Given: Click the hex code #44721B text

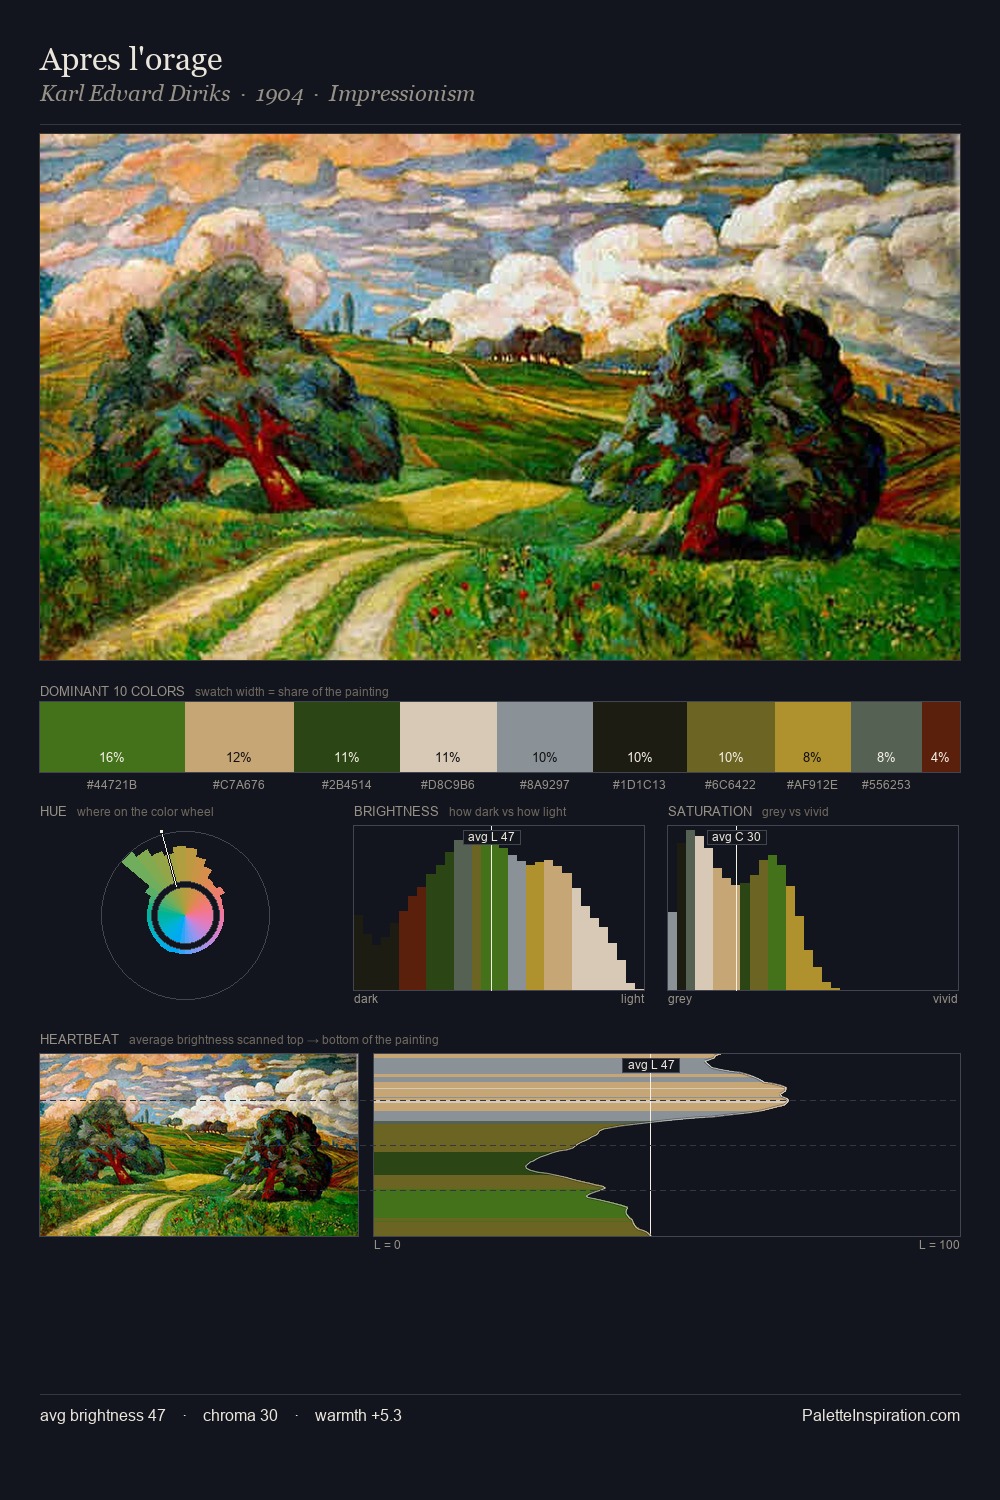Looking at the screenshot, I should [x=112, y=785].
